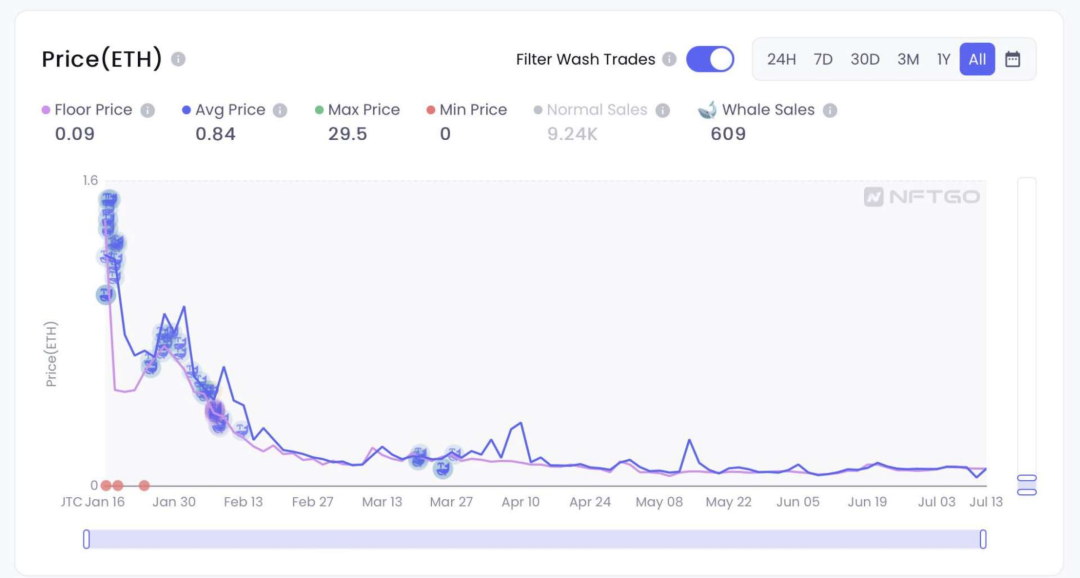Screen dimensions: 1080x578
Task: Switch to the 30D time range
Action: point(865,59)
